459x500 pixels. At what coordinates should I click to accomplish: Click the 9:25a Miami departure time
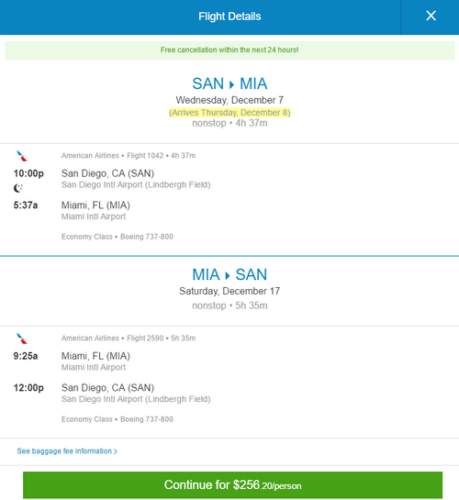click(x=25, y=356)
